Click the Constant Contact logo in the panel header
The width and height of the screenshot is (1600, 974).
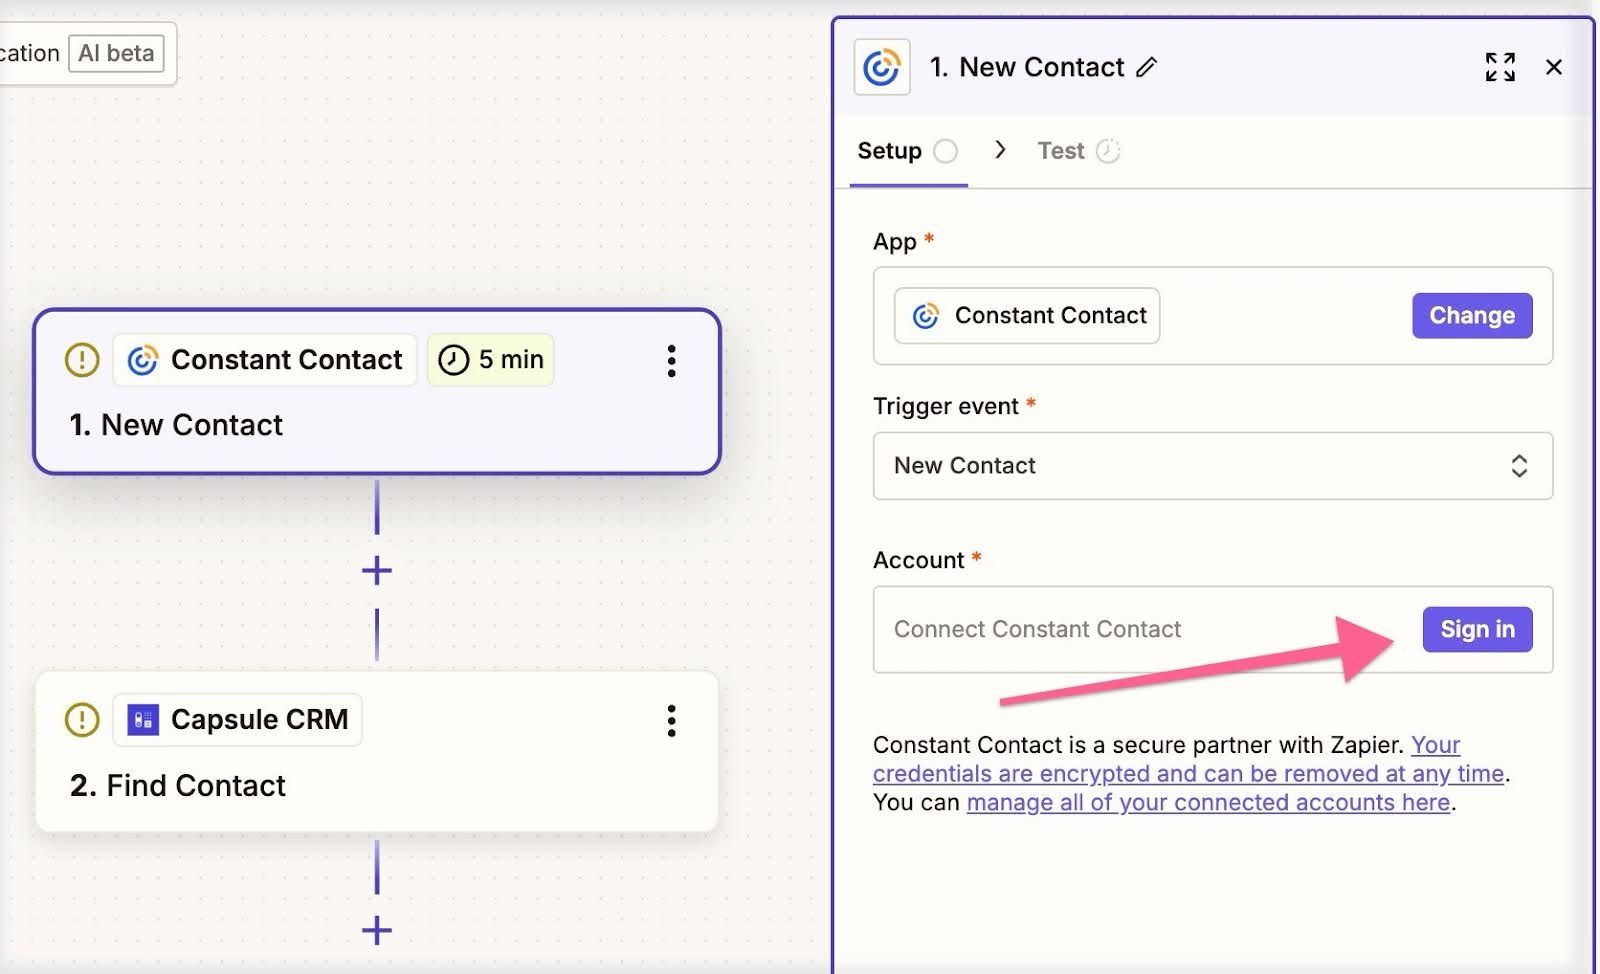[881, 67]
